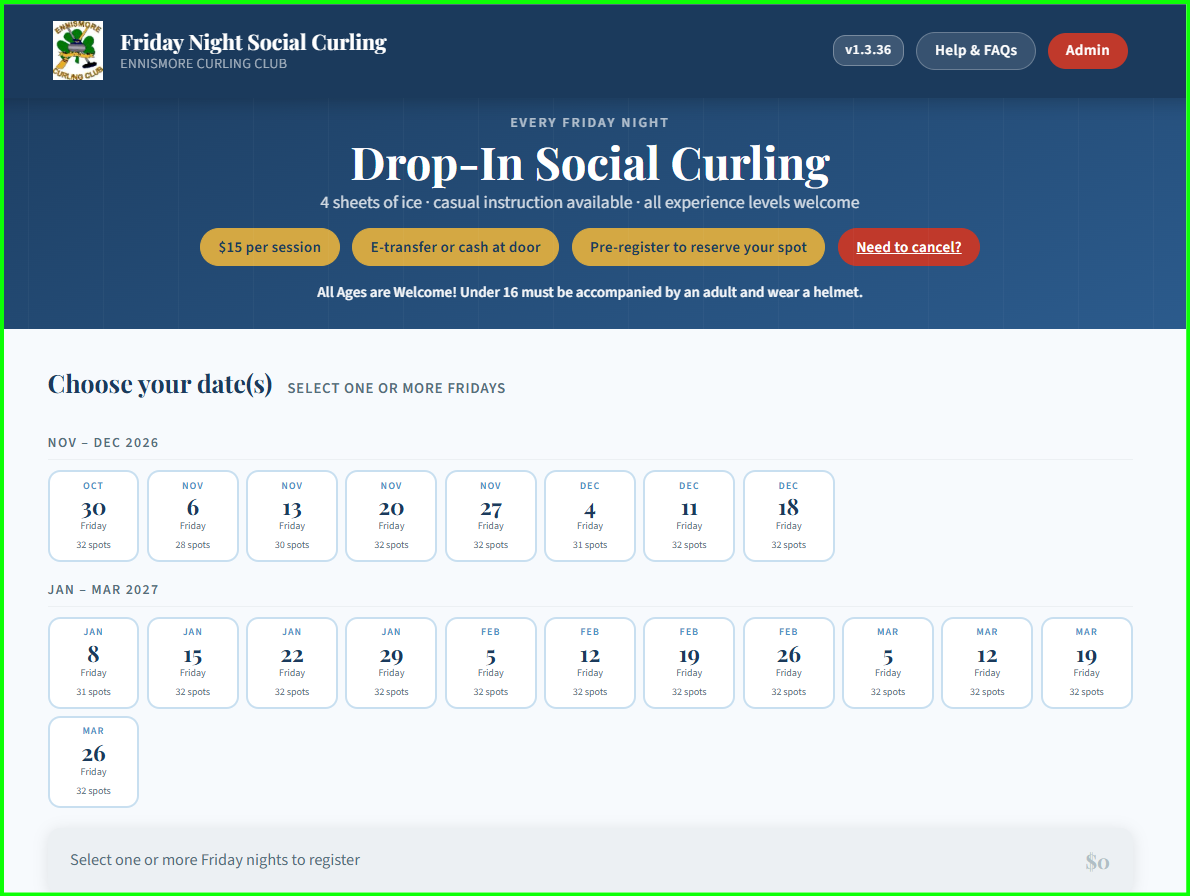Click the ENNISMORE CURLING CLUB subtitle

point(203,64)
